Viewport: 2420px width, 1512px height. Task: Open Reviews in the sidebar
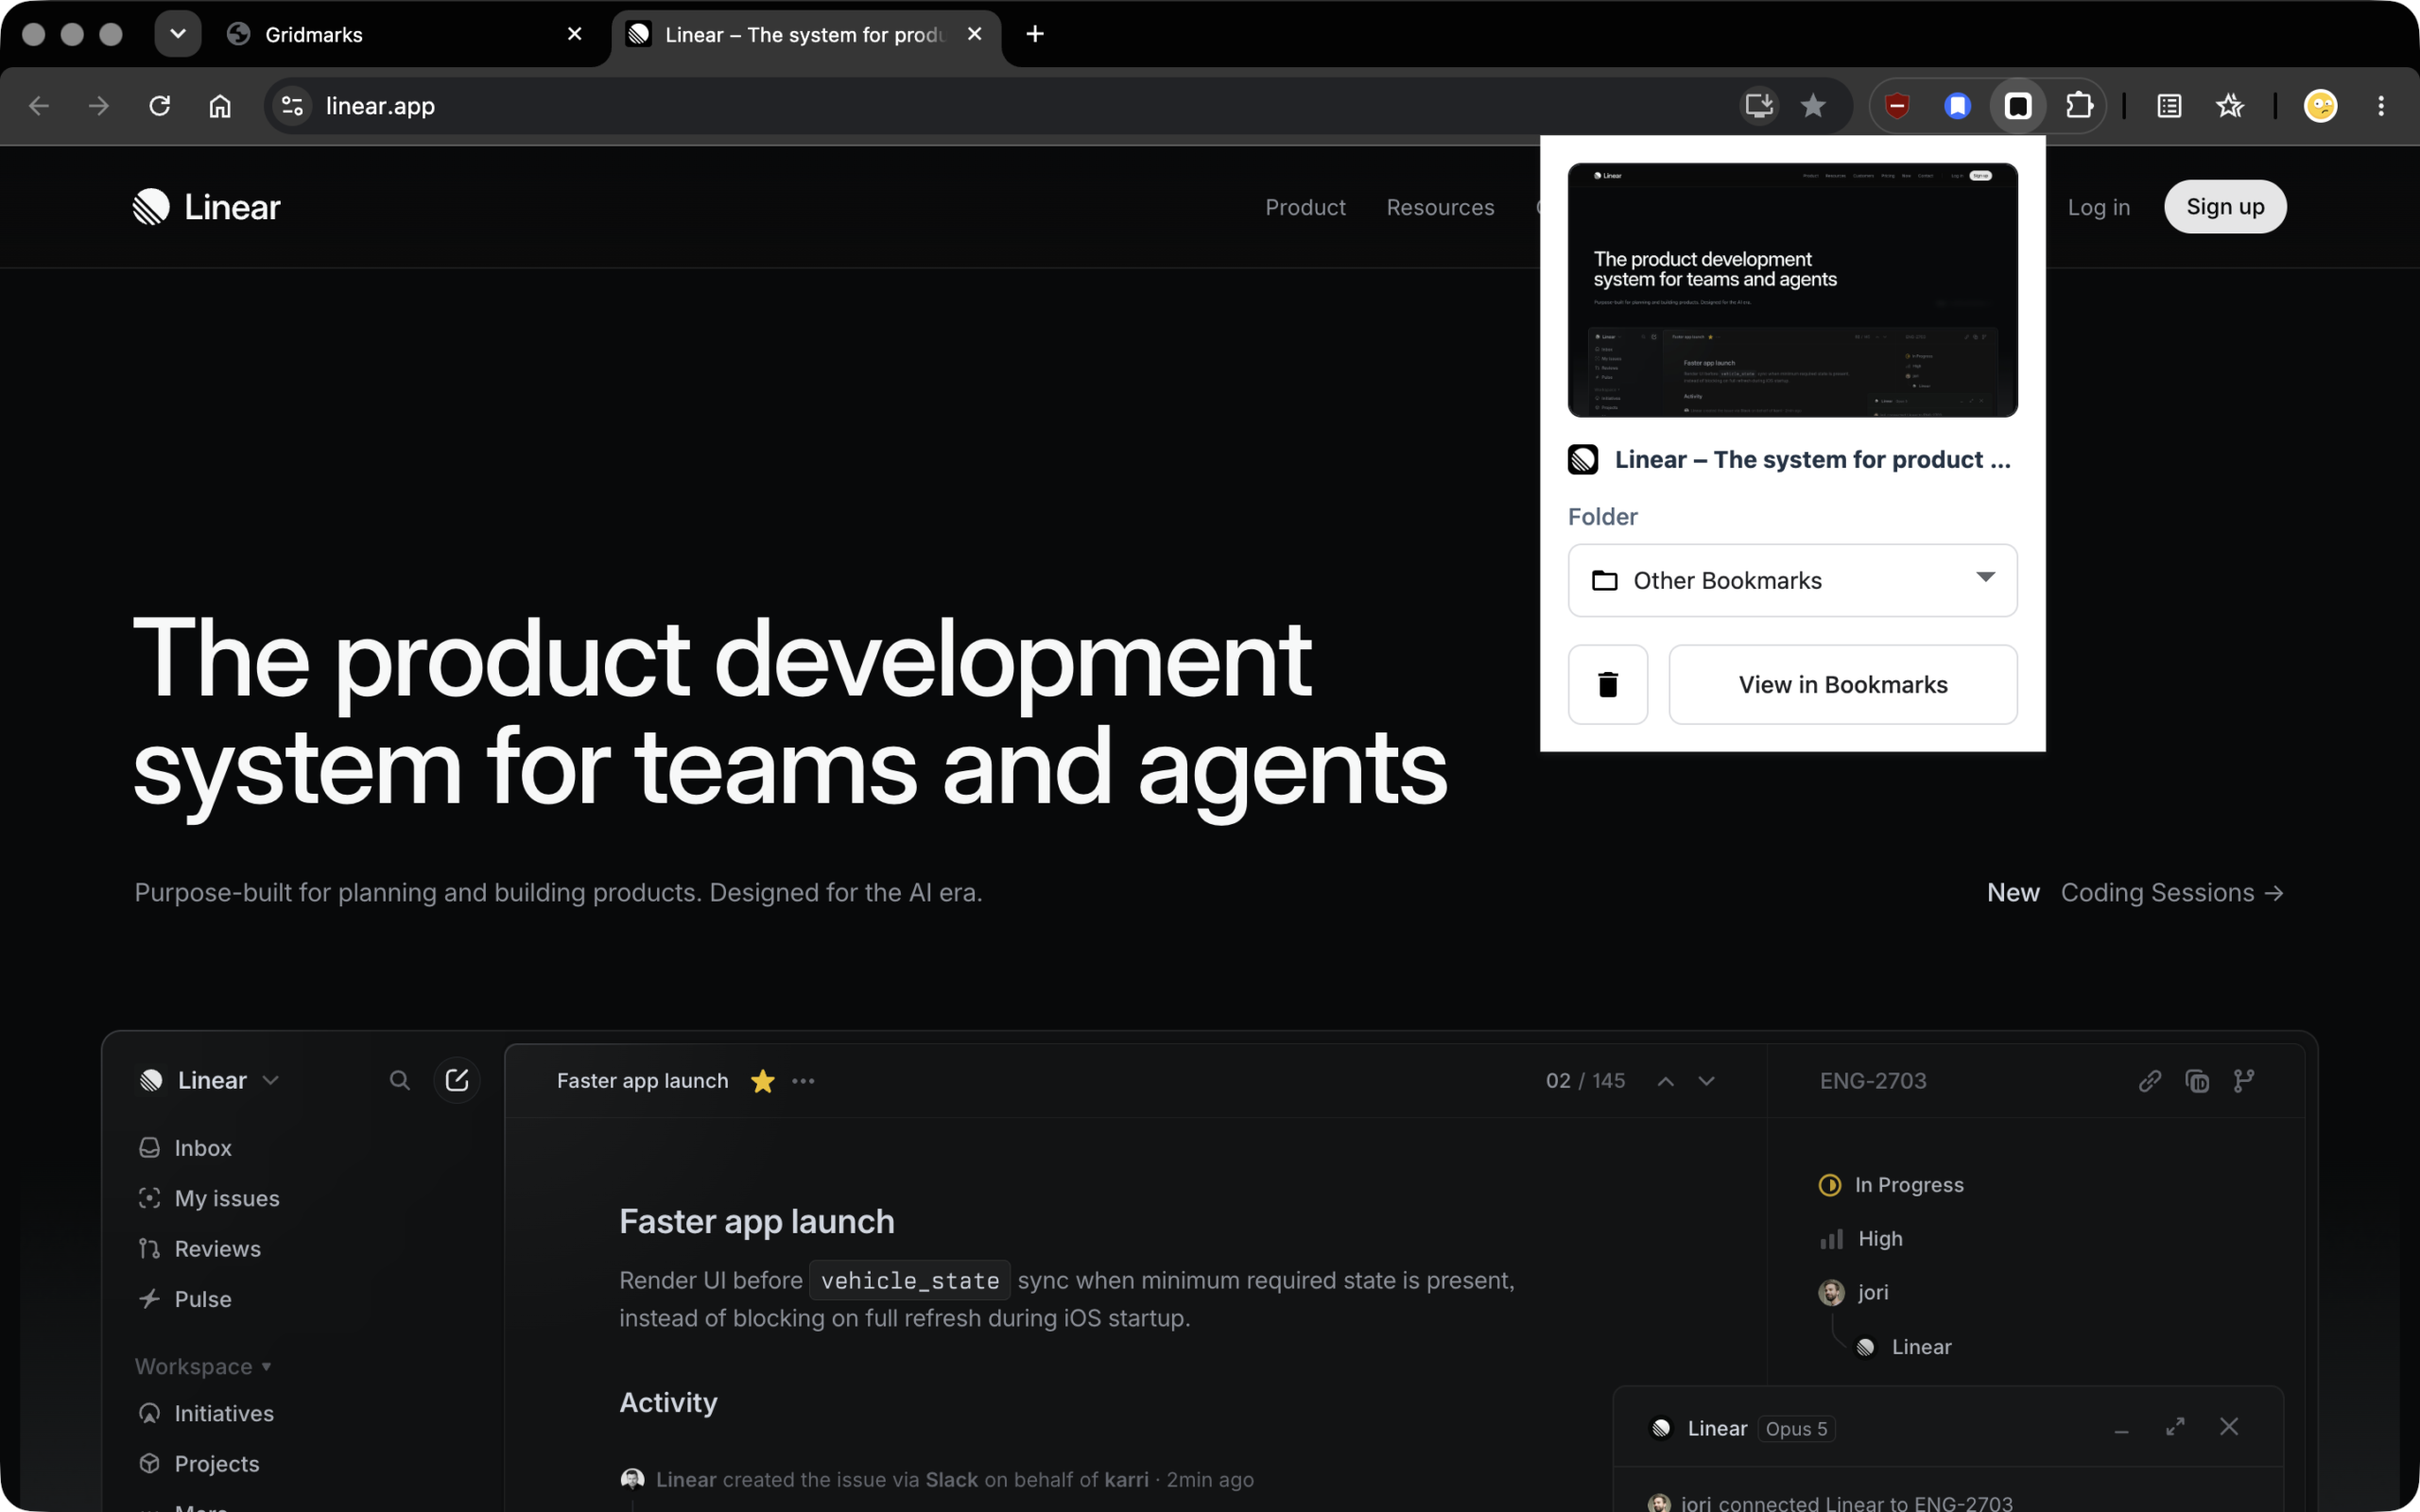click(199, 1249)
